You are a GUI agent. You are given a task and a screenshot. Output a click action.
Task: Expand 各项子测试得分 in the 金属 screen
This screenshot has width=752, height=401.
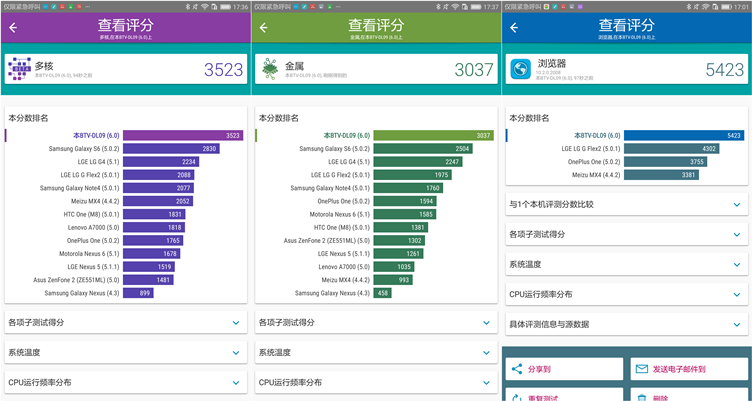pyautogui.click(x=376, y=322)
